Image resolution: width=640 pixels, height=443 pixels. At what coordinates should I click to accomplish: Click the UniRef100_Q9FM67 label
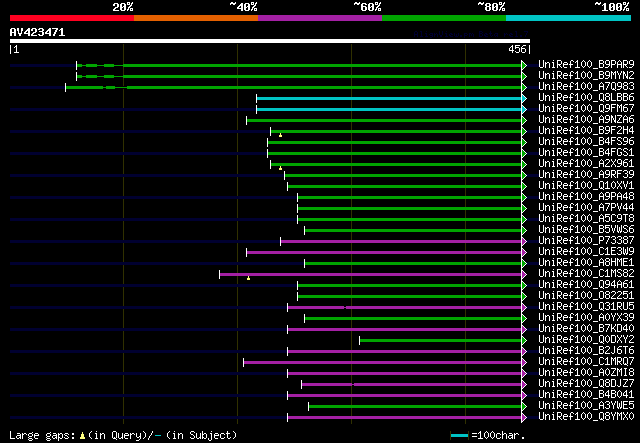point(586,109)
